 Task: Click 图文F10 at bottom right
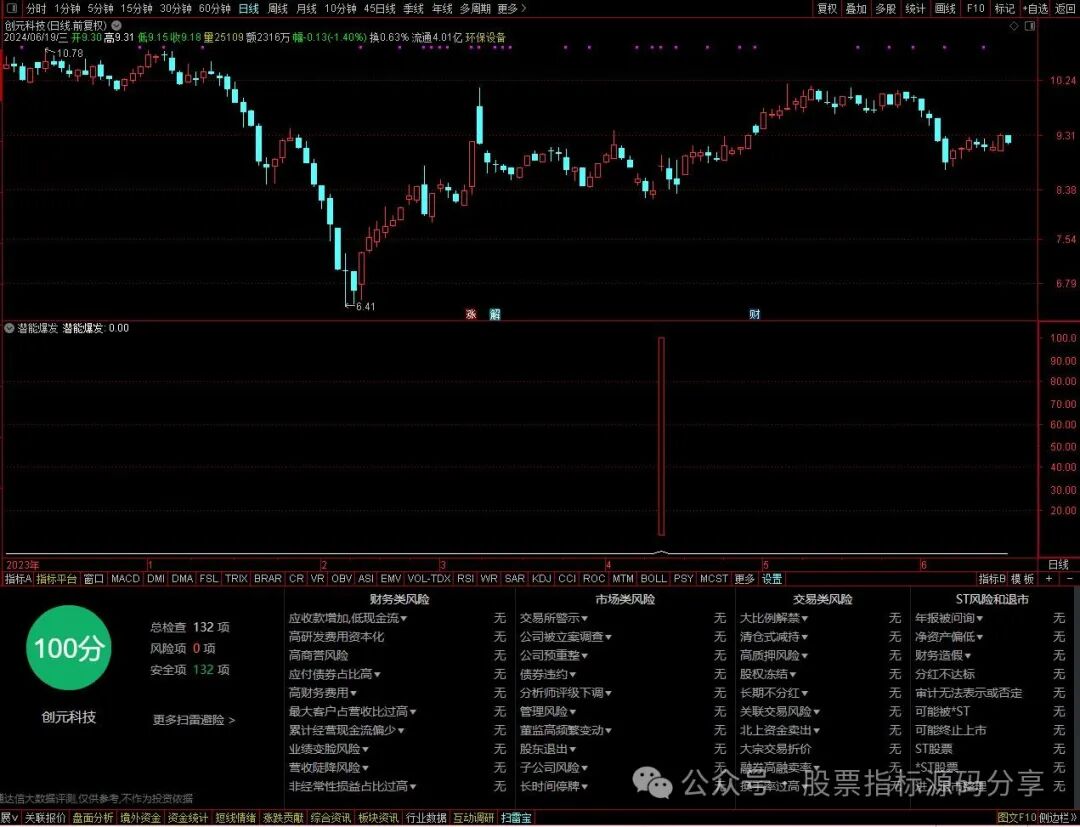pyautogui.click(x=1017, y=818)
